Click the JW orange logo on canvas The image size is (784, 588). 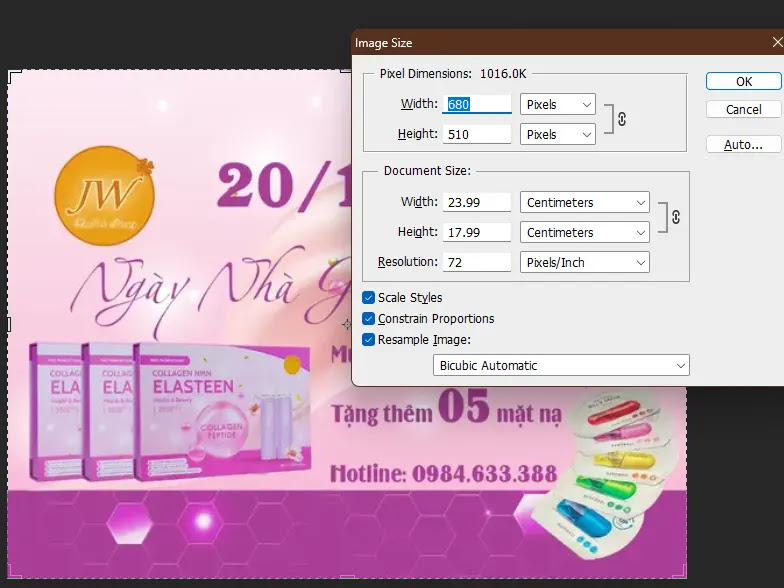(x=104, y=195)
